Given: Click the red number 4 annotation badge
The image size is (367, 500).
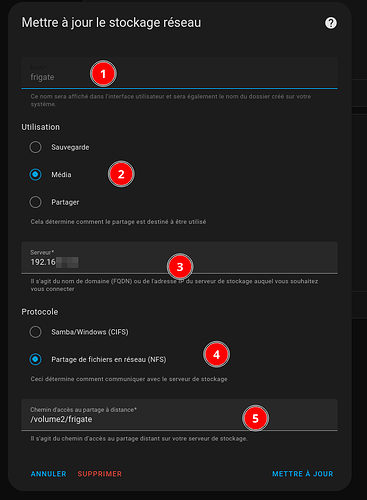Looking at the screenshot, I should click(216, 354).
